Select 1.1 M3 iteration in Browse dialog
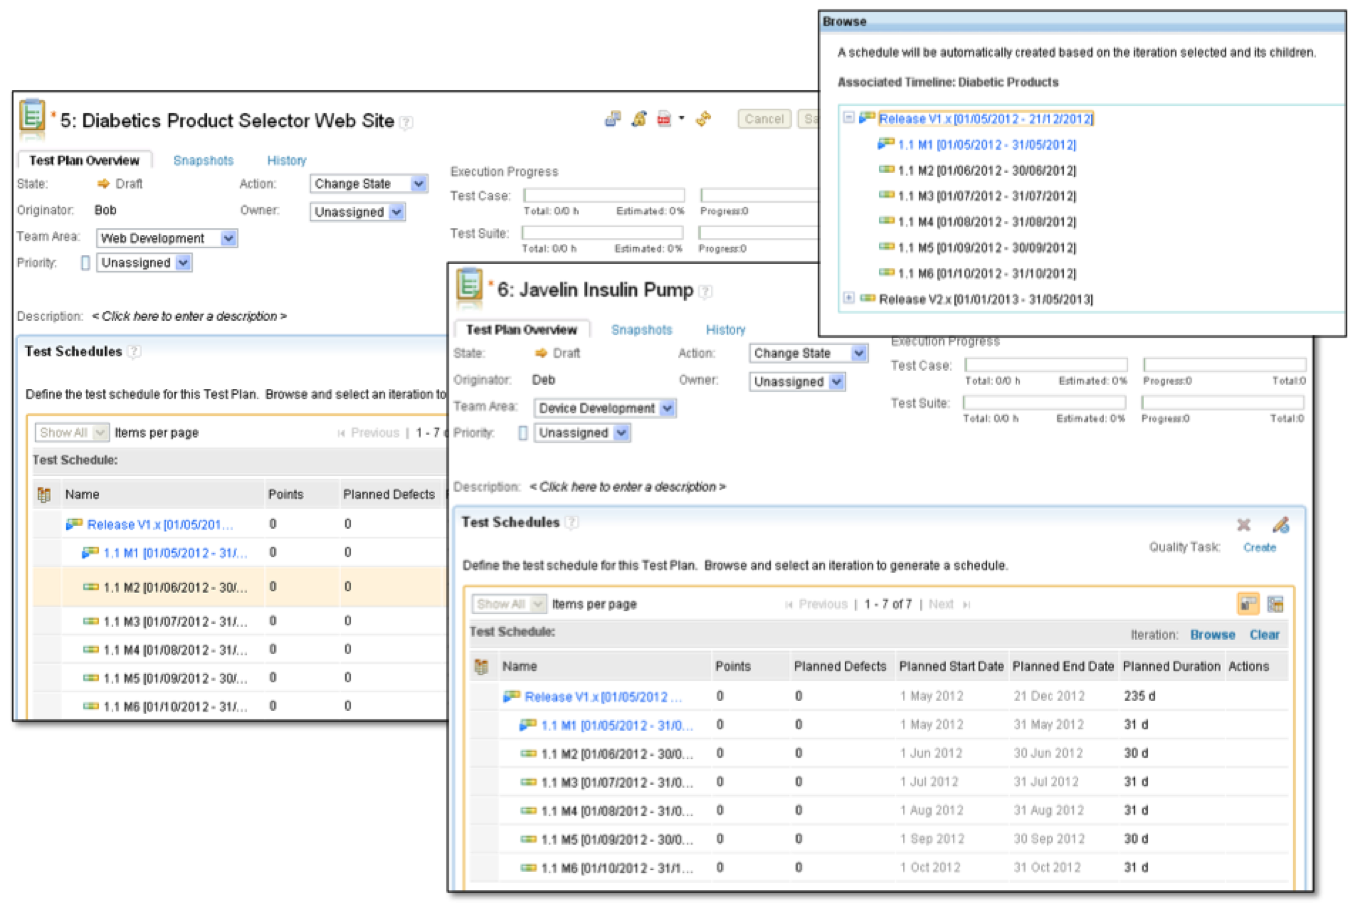1353x911 pixels. tap(987, 196)
